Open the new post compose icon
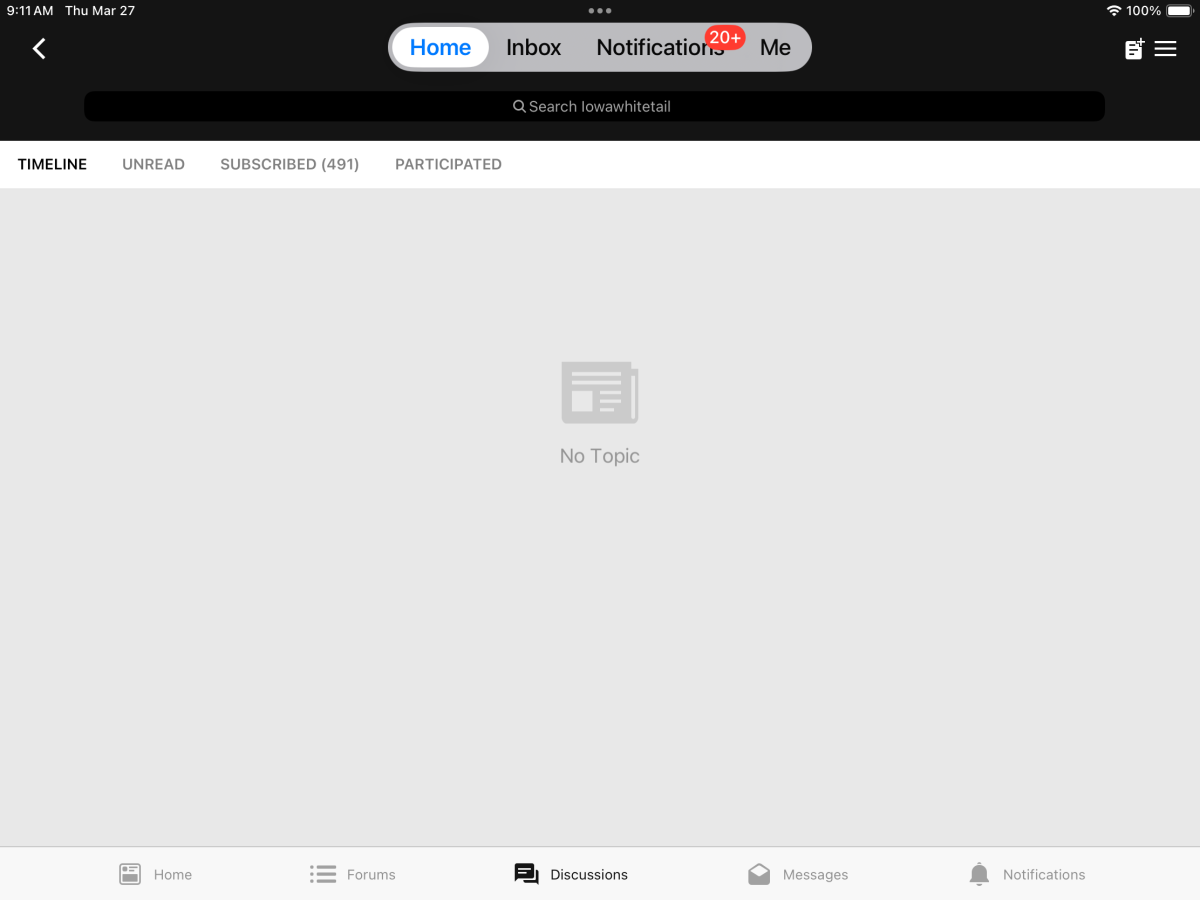 click(x=1134, y=49)
